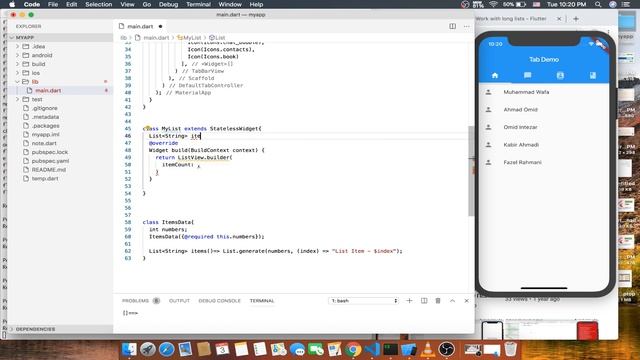Open temp.dart in the explorer
The image size is (640, 360).
[45, 179]
